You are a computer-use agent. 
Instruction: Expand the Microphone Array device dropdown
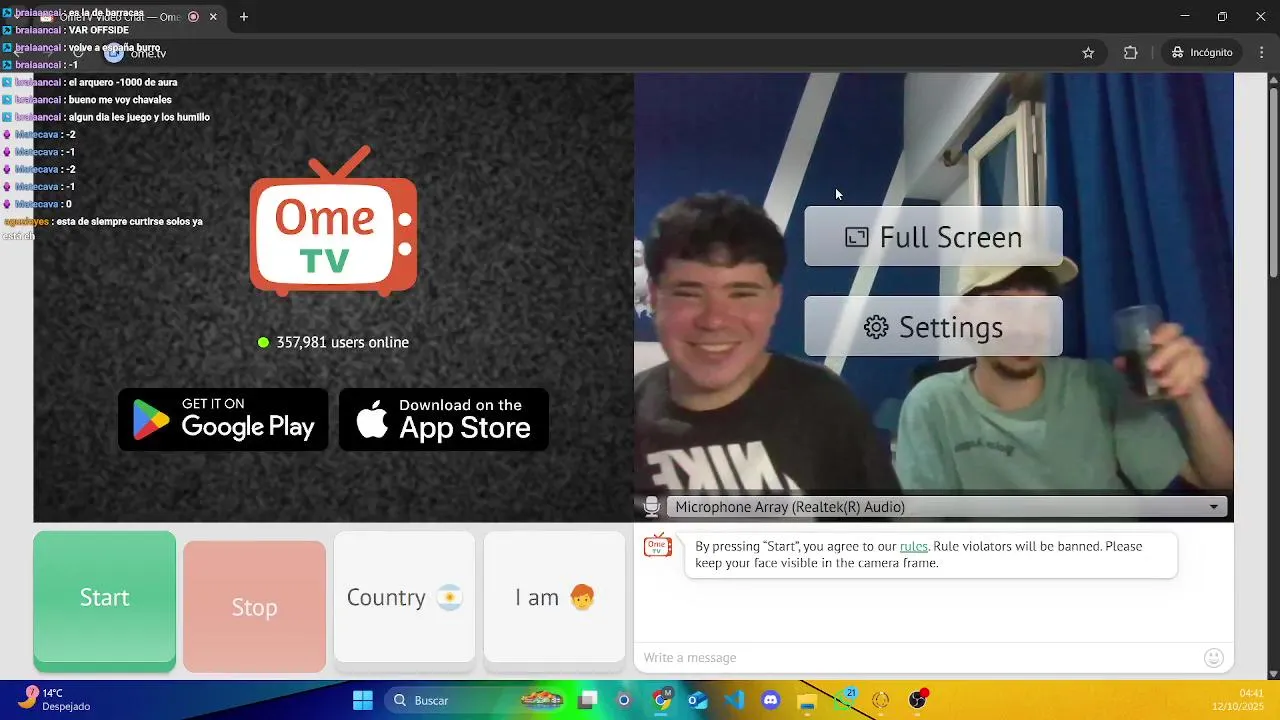pos(946,507)
